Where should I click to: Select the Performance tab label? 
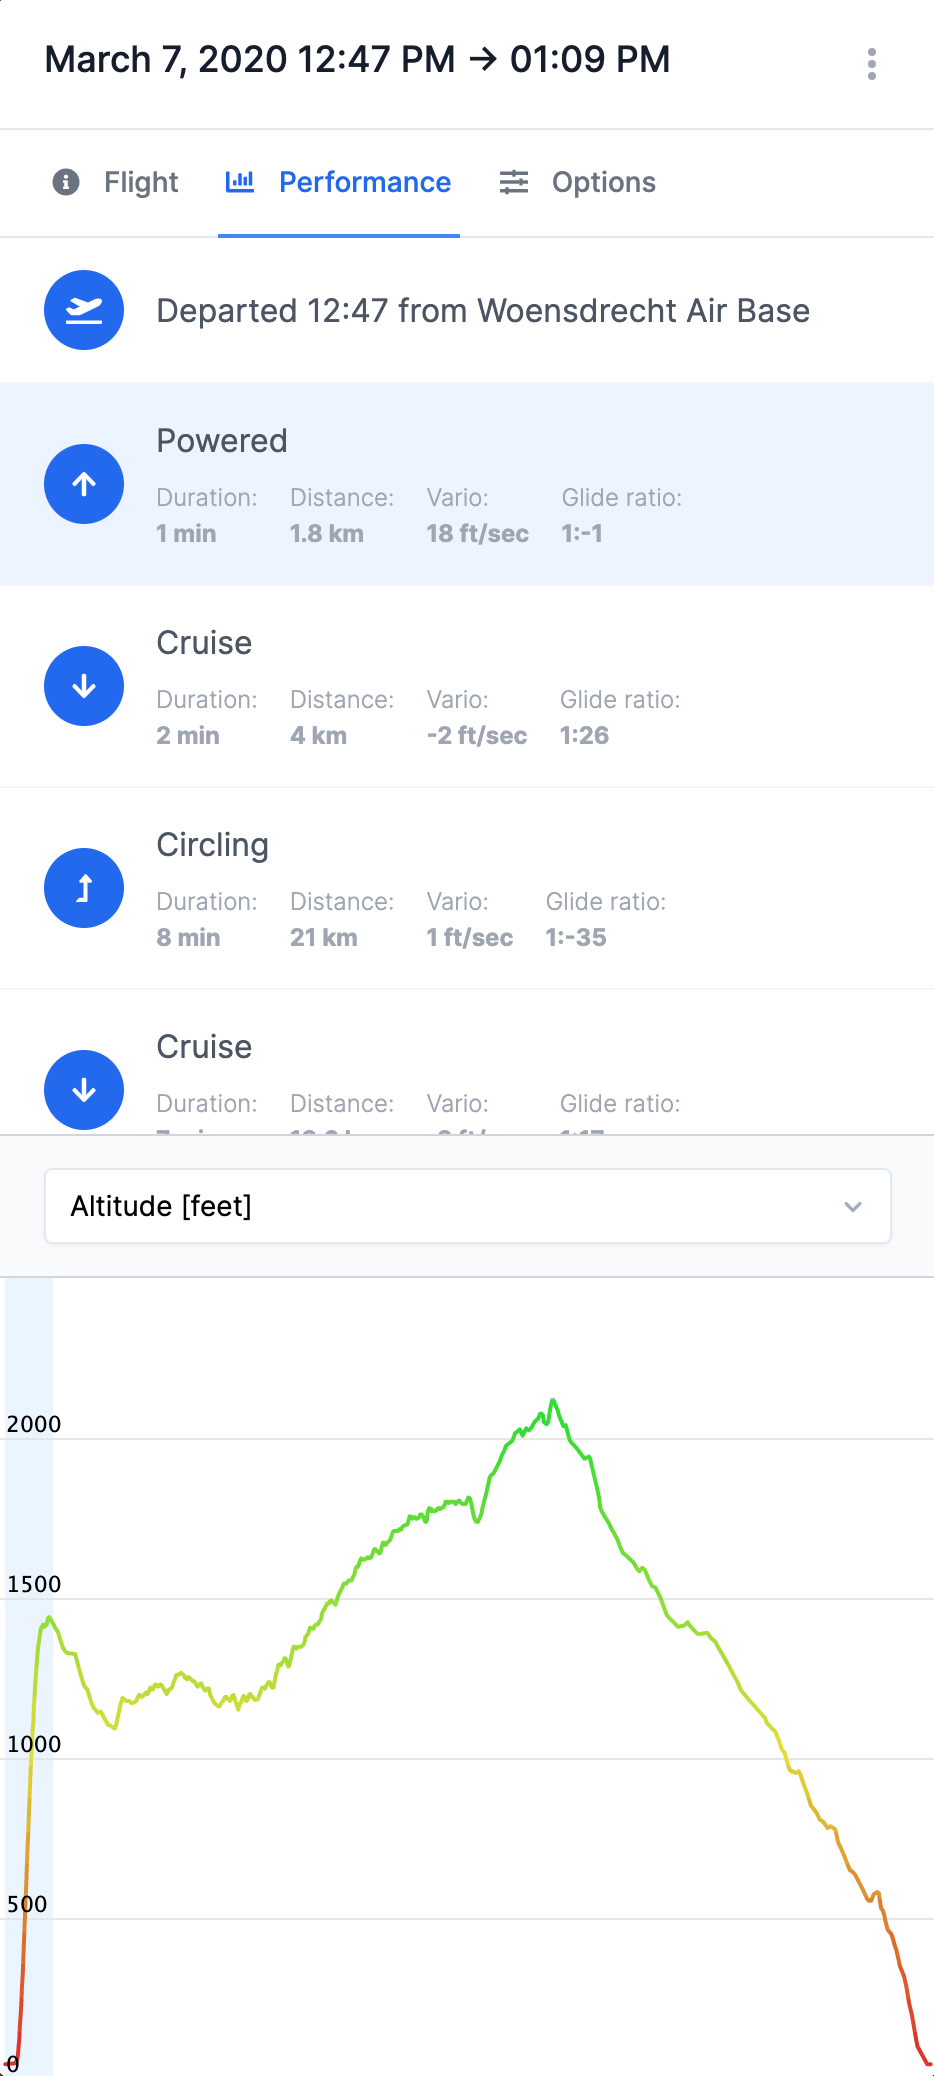coord(365,182)
